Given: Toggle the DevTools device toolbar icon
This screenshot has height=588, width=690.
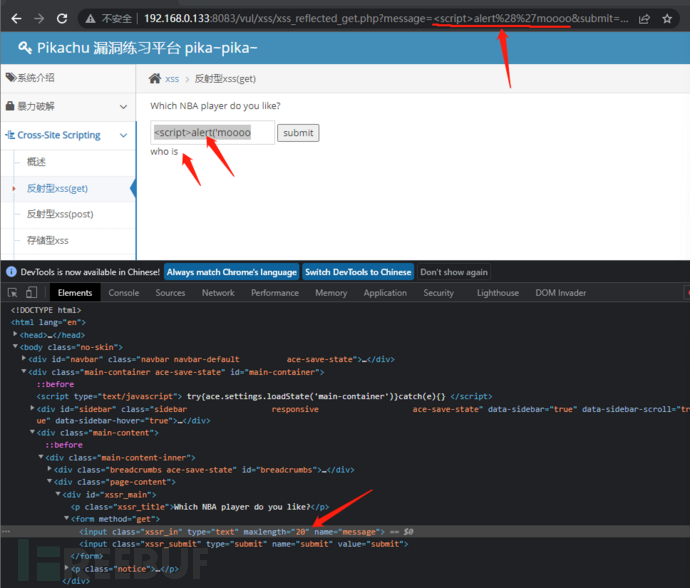Looking at the screenshot, I should pyautogui.click(x=32, y=293).
